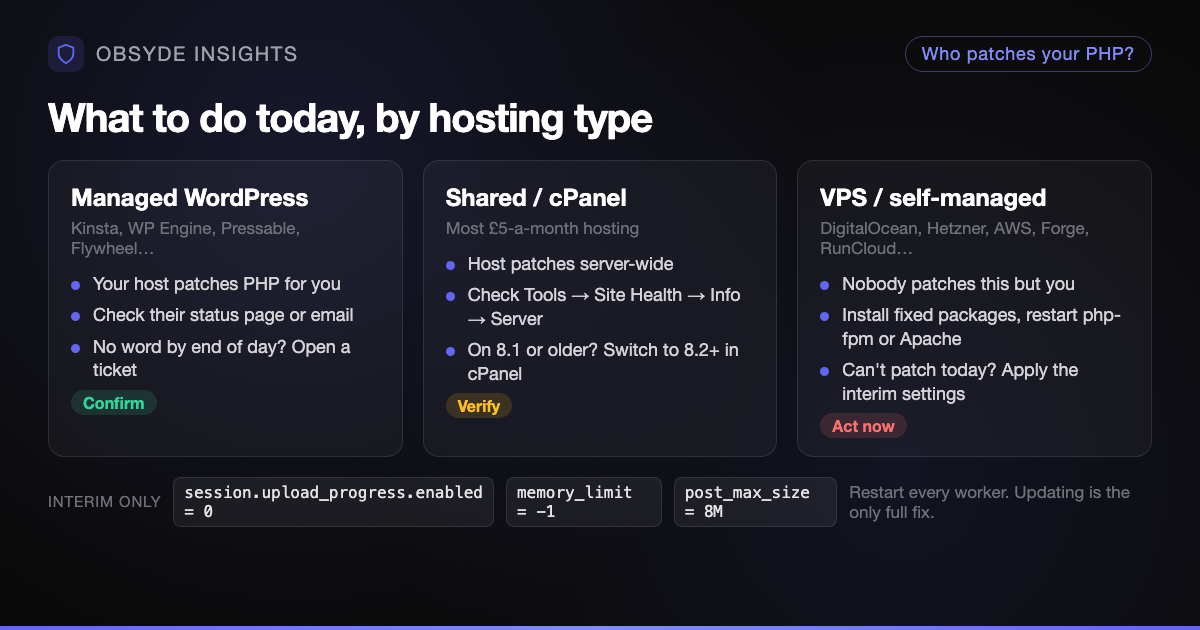
Task: Click 'No word by end of day? Open a ticket'
Action: 222,358
